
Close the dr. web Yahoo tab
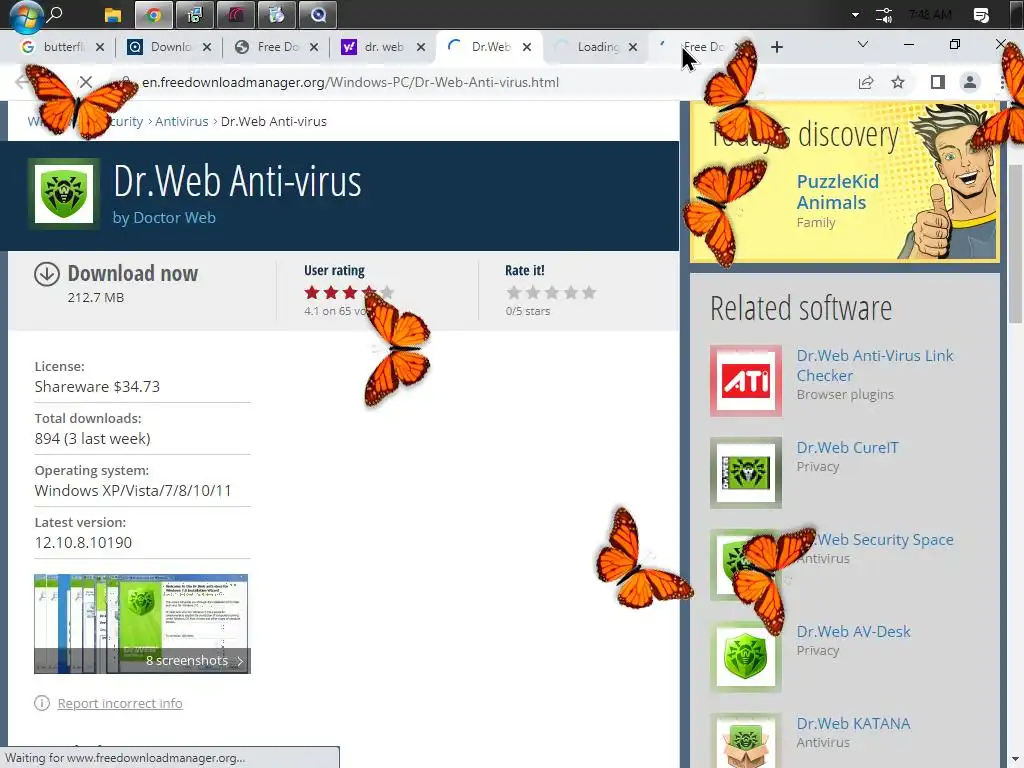point(421,47)
